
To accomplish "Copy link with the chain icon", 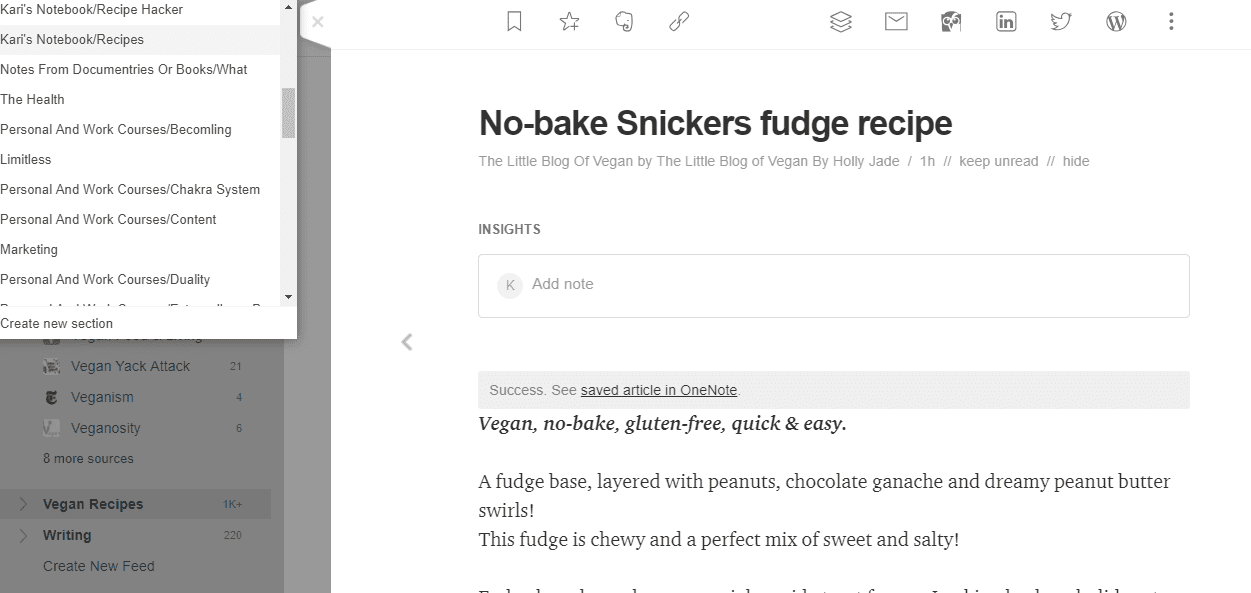I will click(679, 21).
